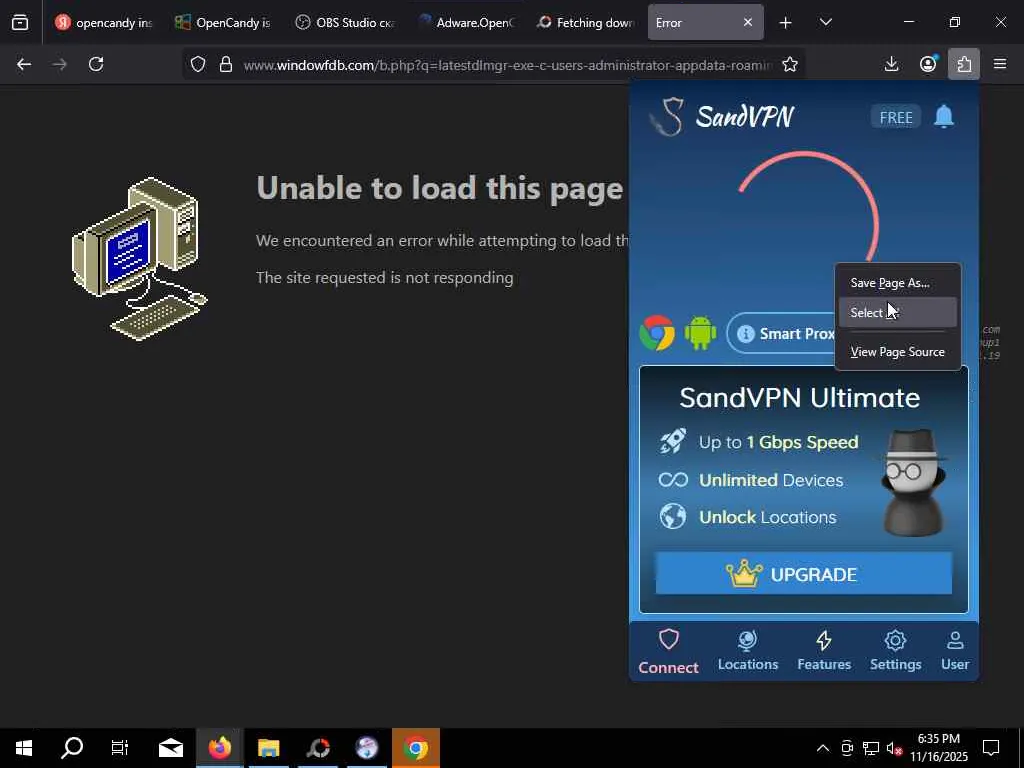Click the site security padlock icon
The width and height of the screenshot is (1024, 768).
226,64
